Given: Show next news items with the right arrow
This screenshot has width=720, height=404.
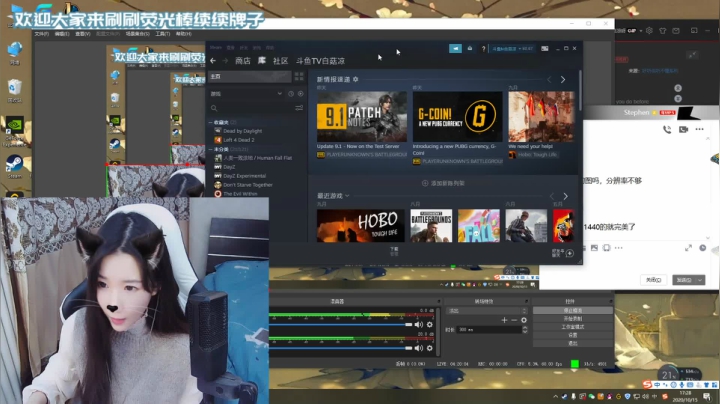Looking at the screenshot, I should click(563, 79).
